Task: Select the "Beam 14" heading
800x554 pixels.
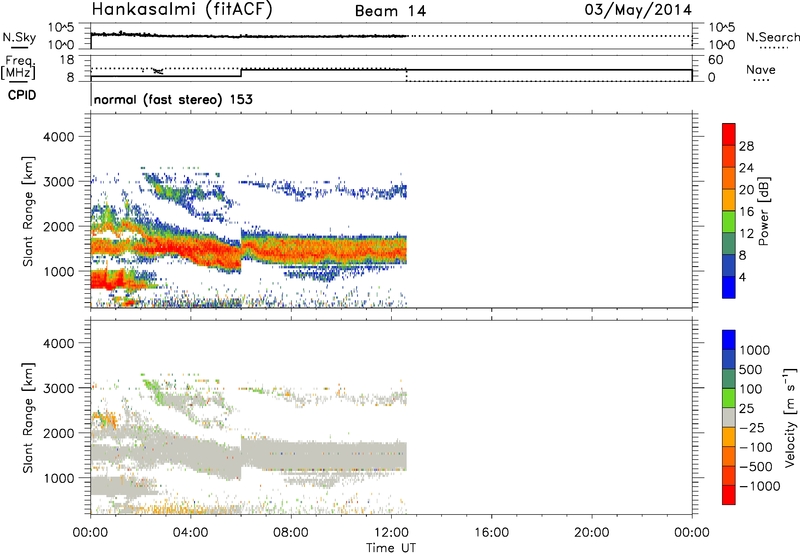Action: pyautogui.click(x=390, y=11)
